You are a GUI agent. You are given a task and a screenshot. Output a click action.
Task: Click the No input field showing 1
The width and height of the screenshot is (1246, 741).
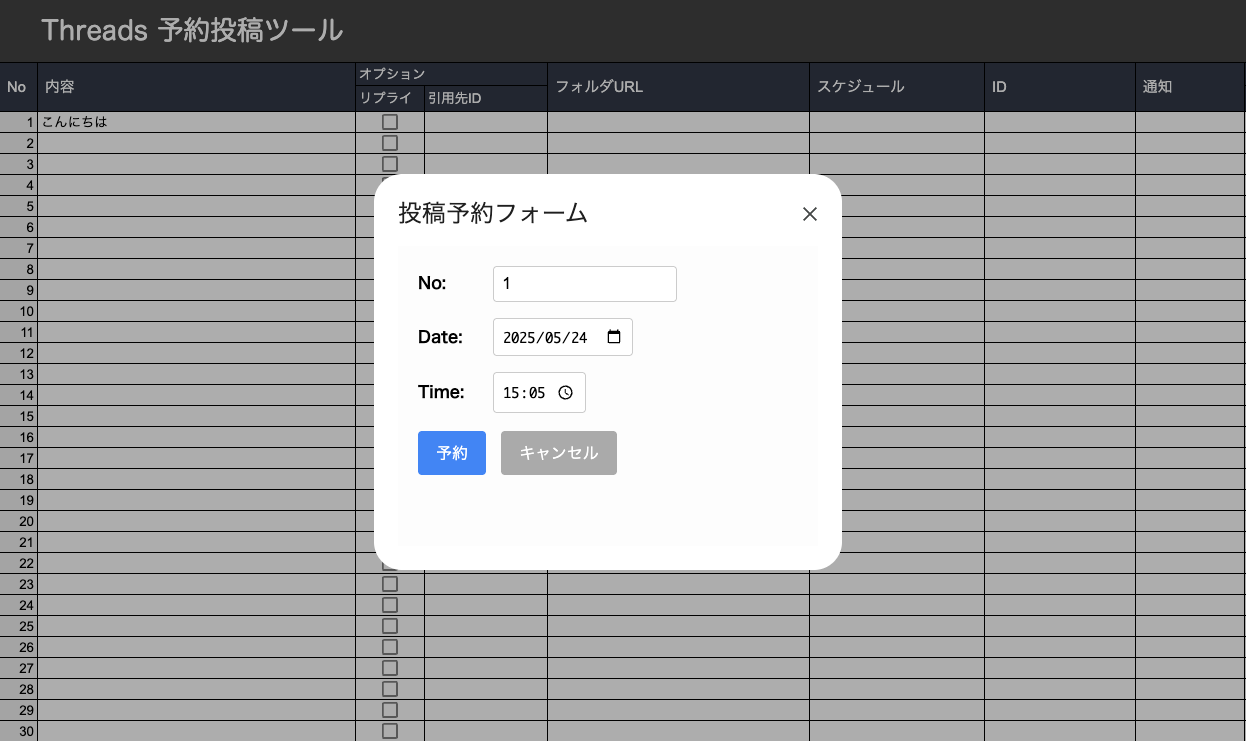point(585,284)
